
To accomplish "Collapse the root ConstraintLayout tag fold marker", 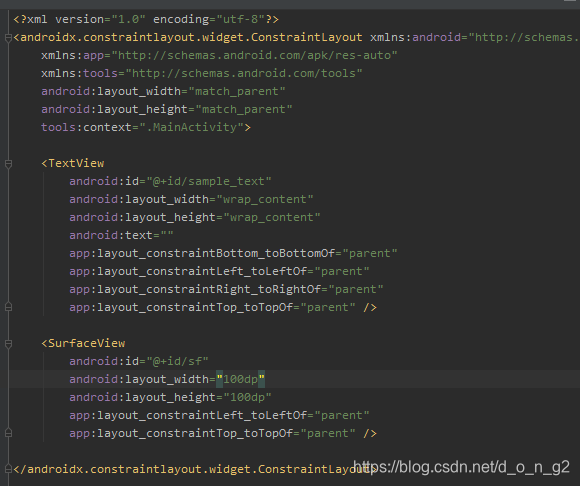I will pos(8,38).
